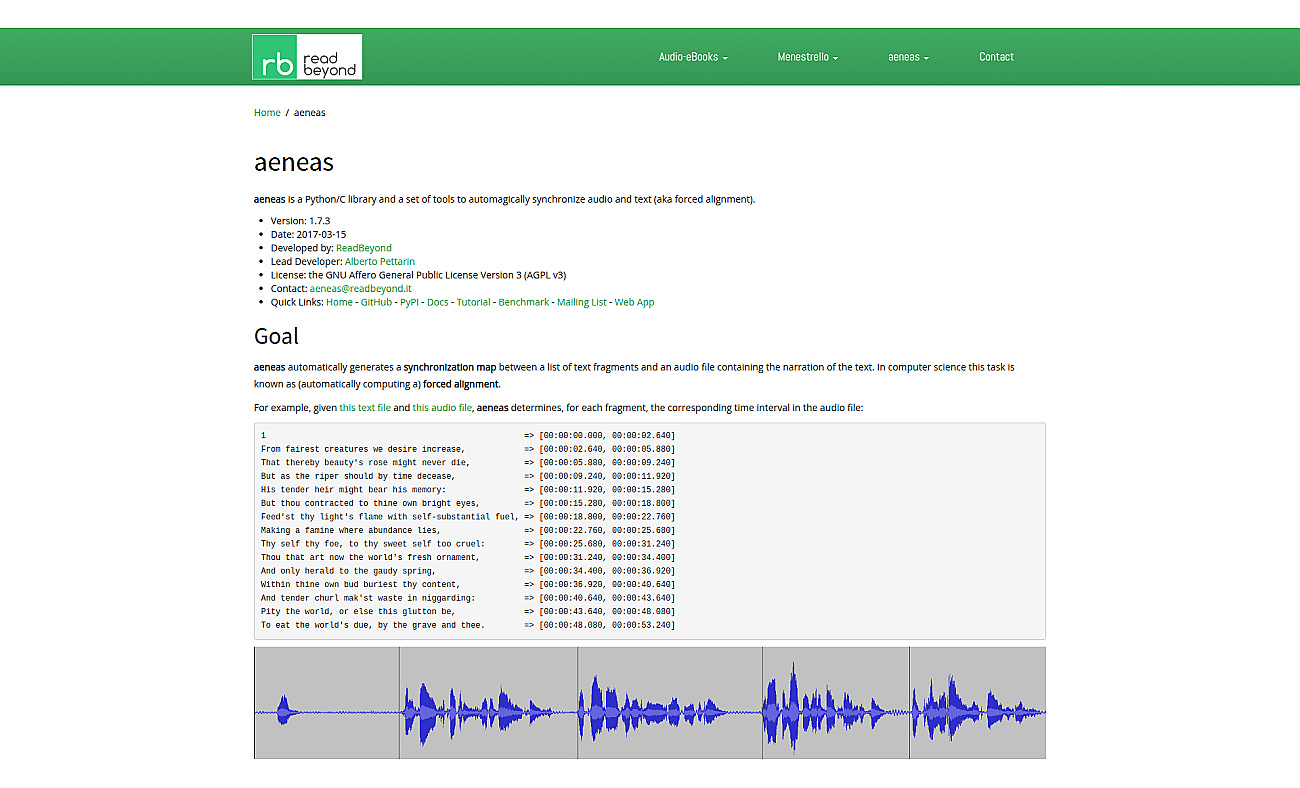The width and height of the screenshot is (1300, 788).
Task: Go to the Contact page
Action: (x=996, y=57)
